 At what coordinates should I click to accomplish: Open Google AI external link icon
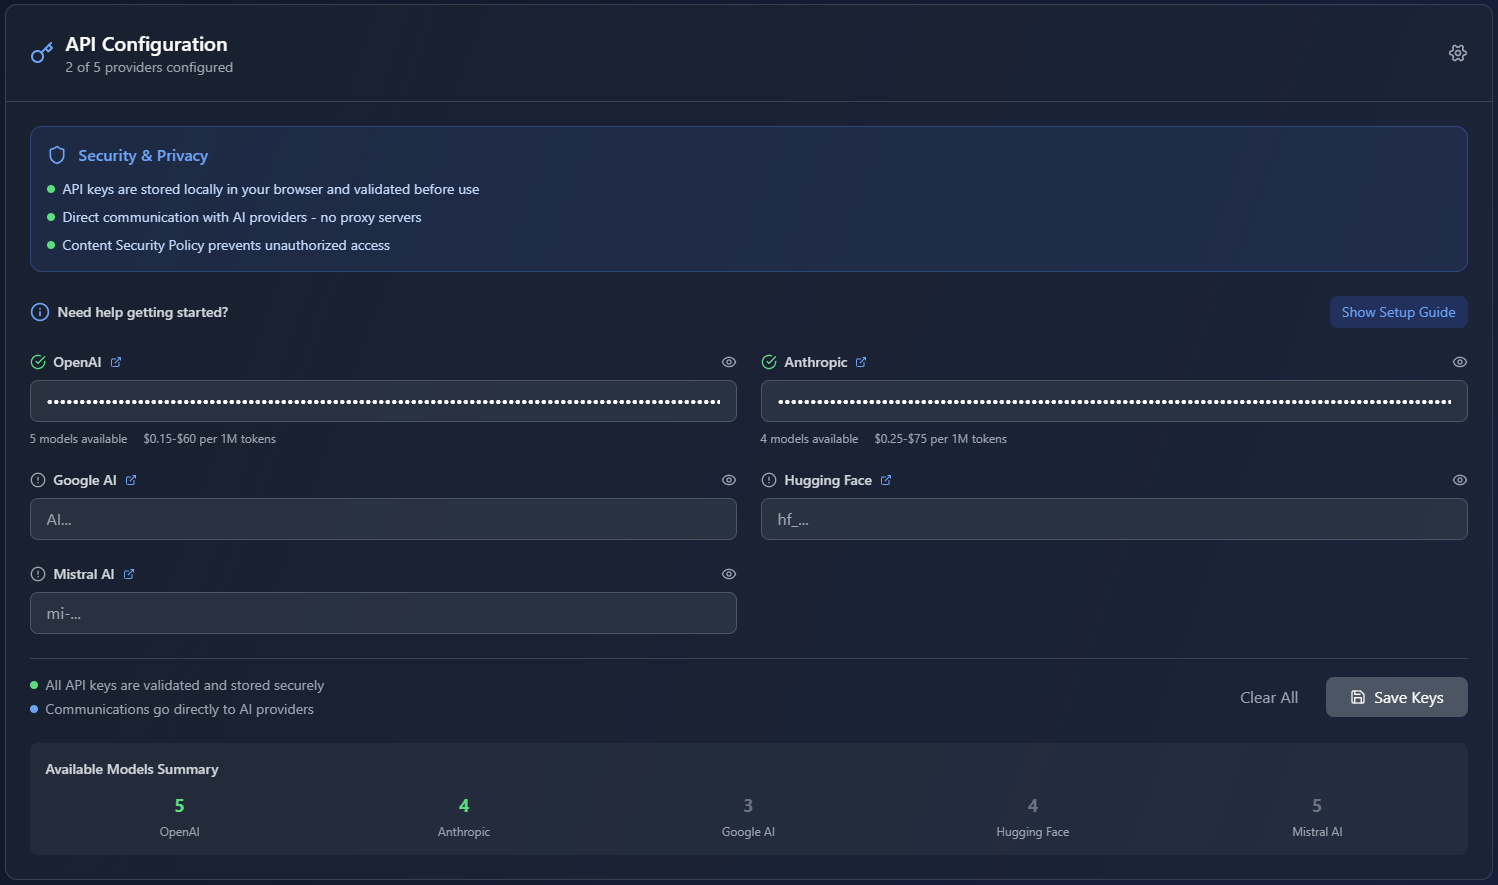coord(131,480)
